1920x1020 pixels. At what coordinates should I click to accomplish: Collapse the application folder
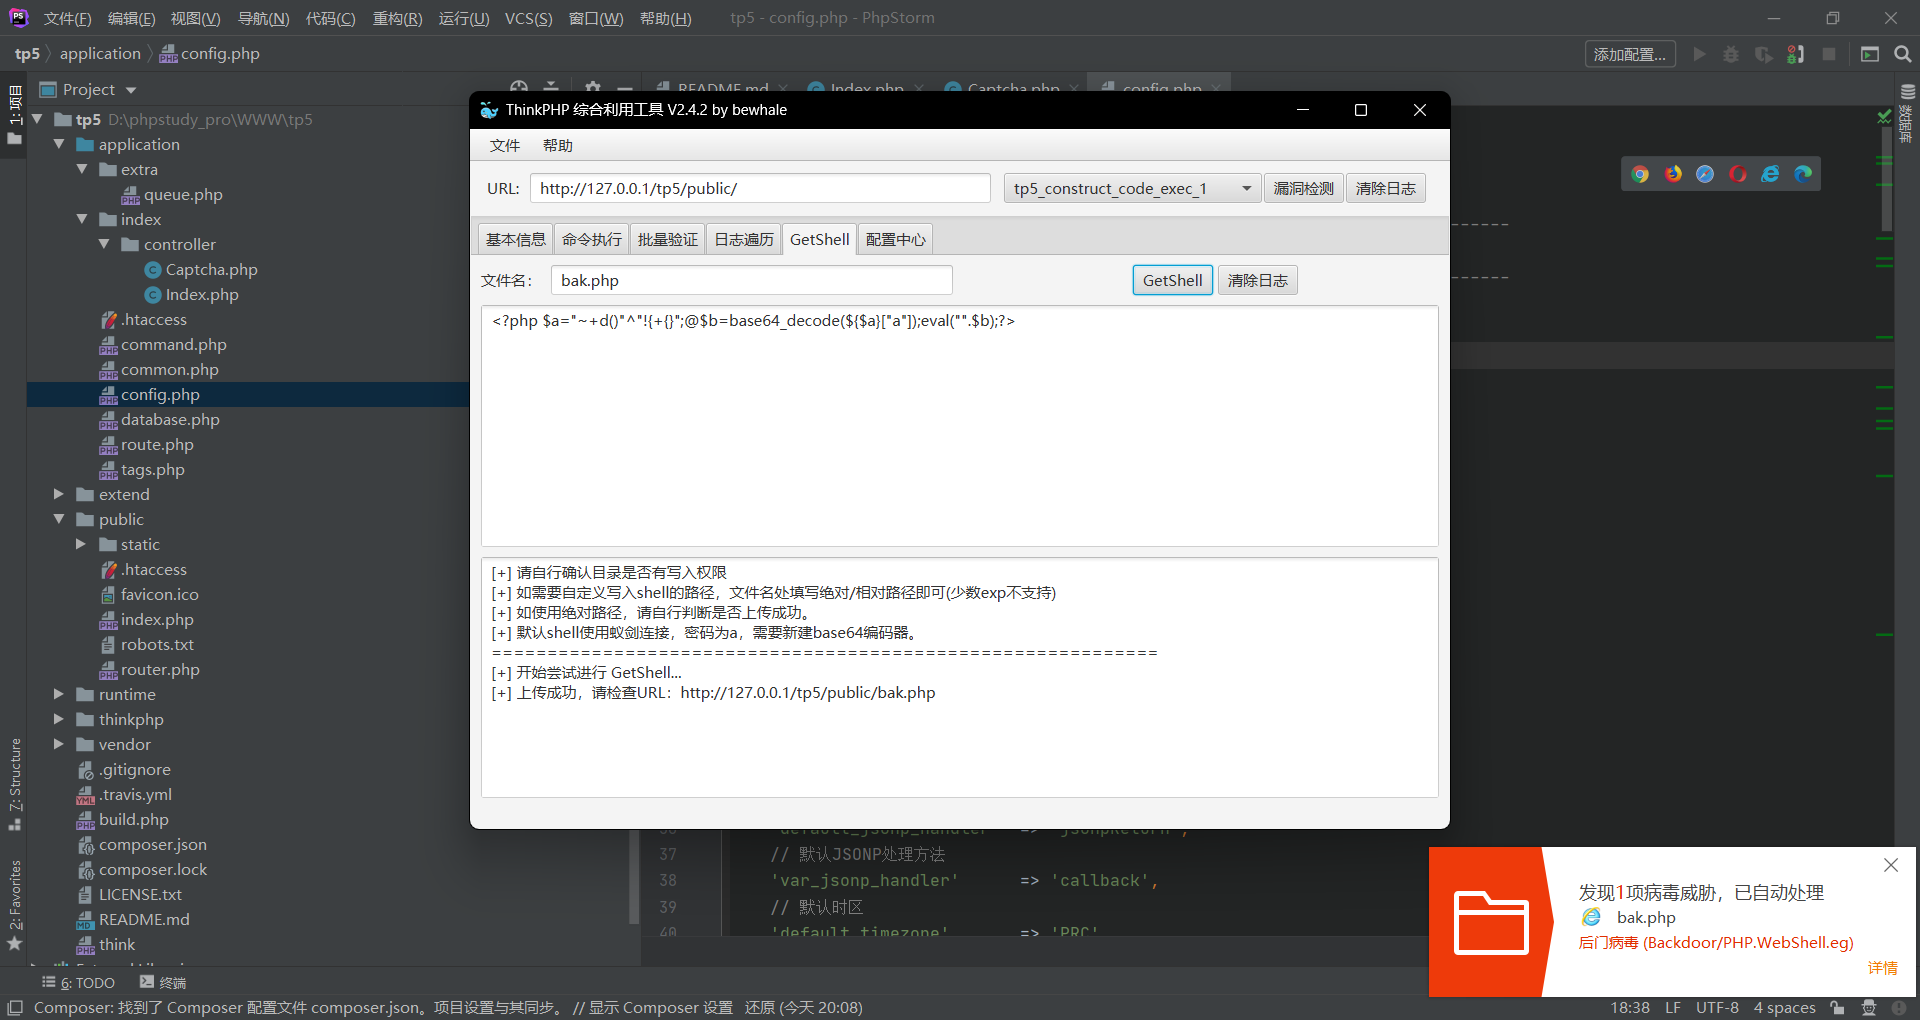60,144
